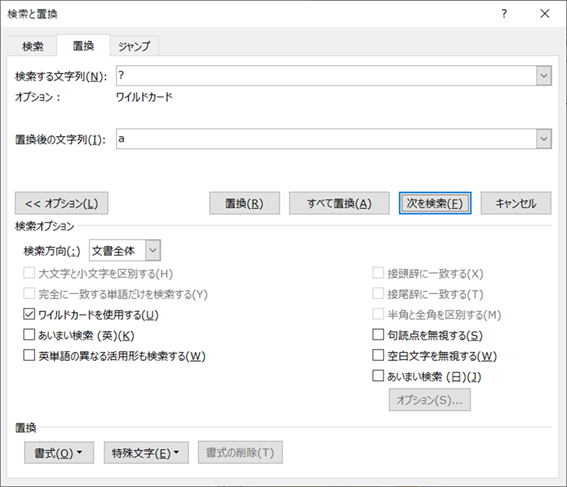Enable あいまい検索 (英) checkbox
Image resolution: width=567 pixels, height=487 pixels.
[x=29, y=335]
